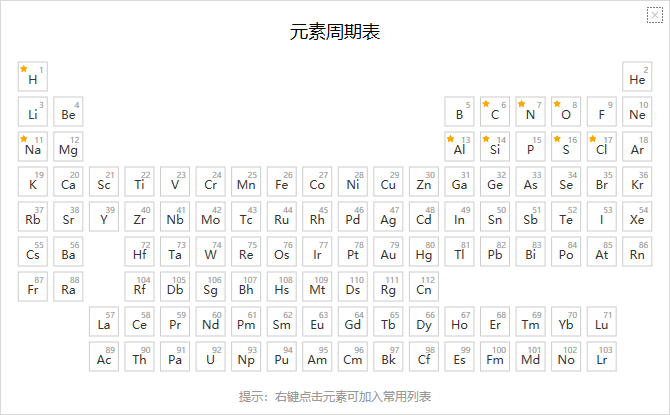Pick the Argon (Ar) element
Viewport: 670px width, 415px height.
(x=637, y=147)
